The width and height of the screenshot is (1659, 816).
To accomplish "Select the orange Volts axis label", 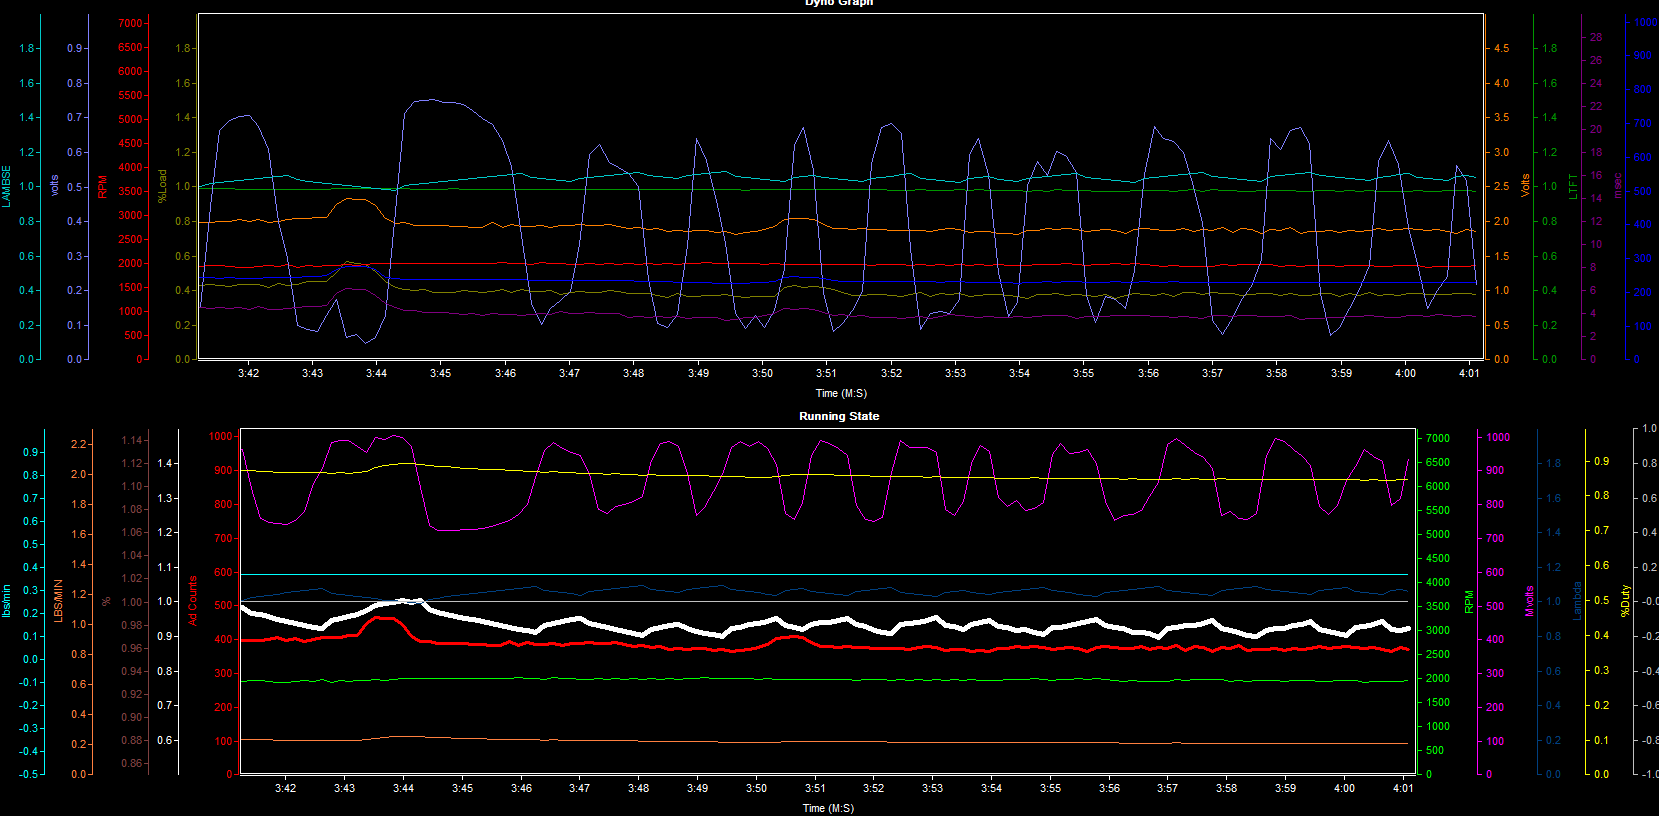I will [x=1525, y=186].
